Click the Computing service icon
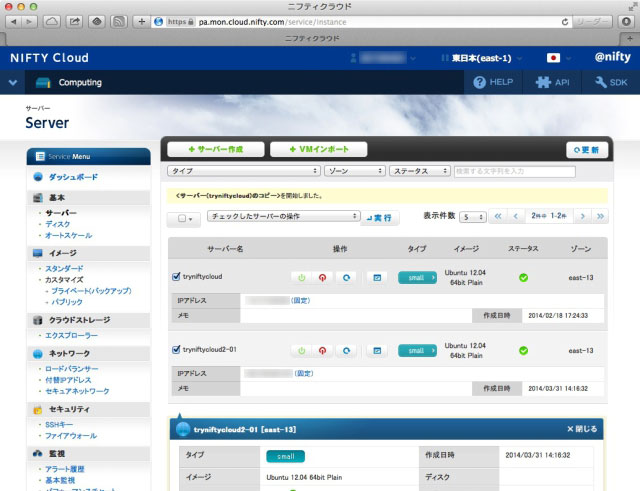 coord(43,82)
